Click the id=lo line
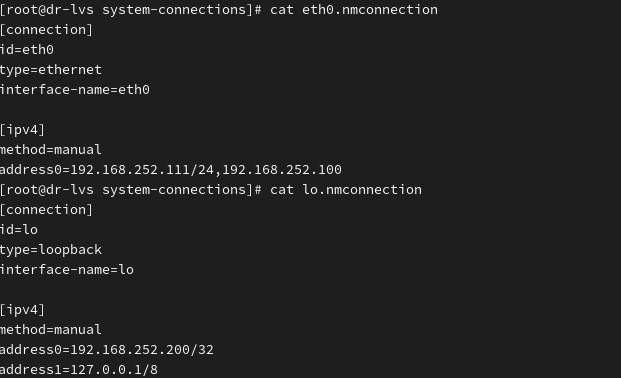 (x=19, y=230)
